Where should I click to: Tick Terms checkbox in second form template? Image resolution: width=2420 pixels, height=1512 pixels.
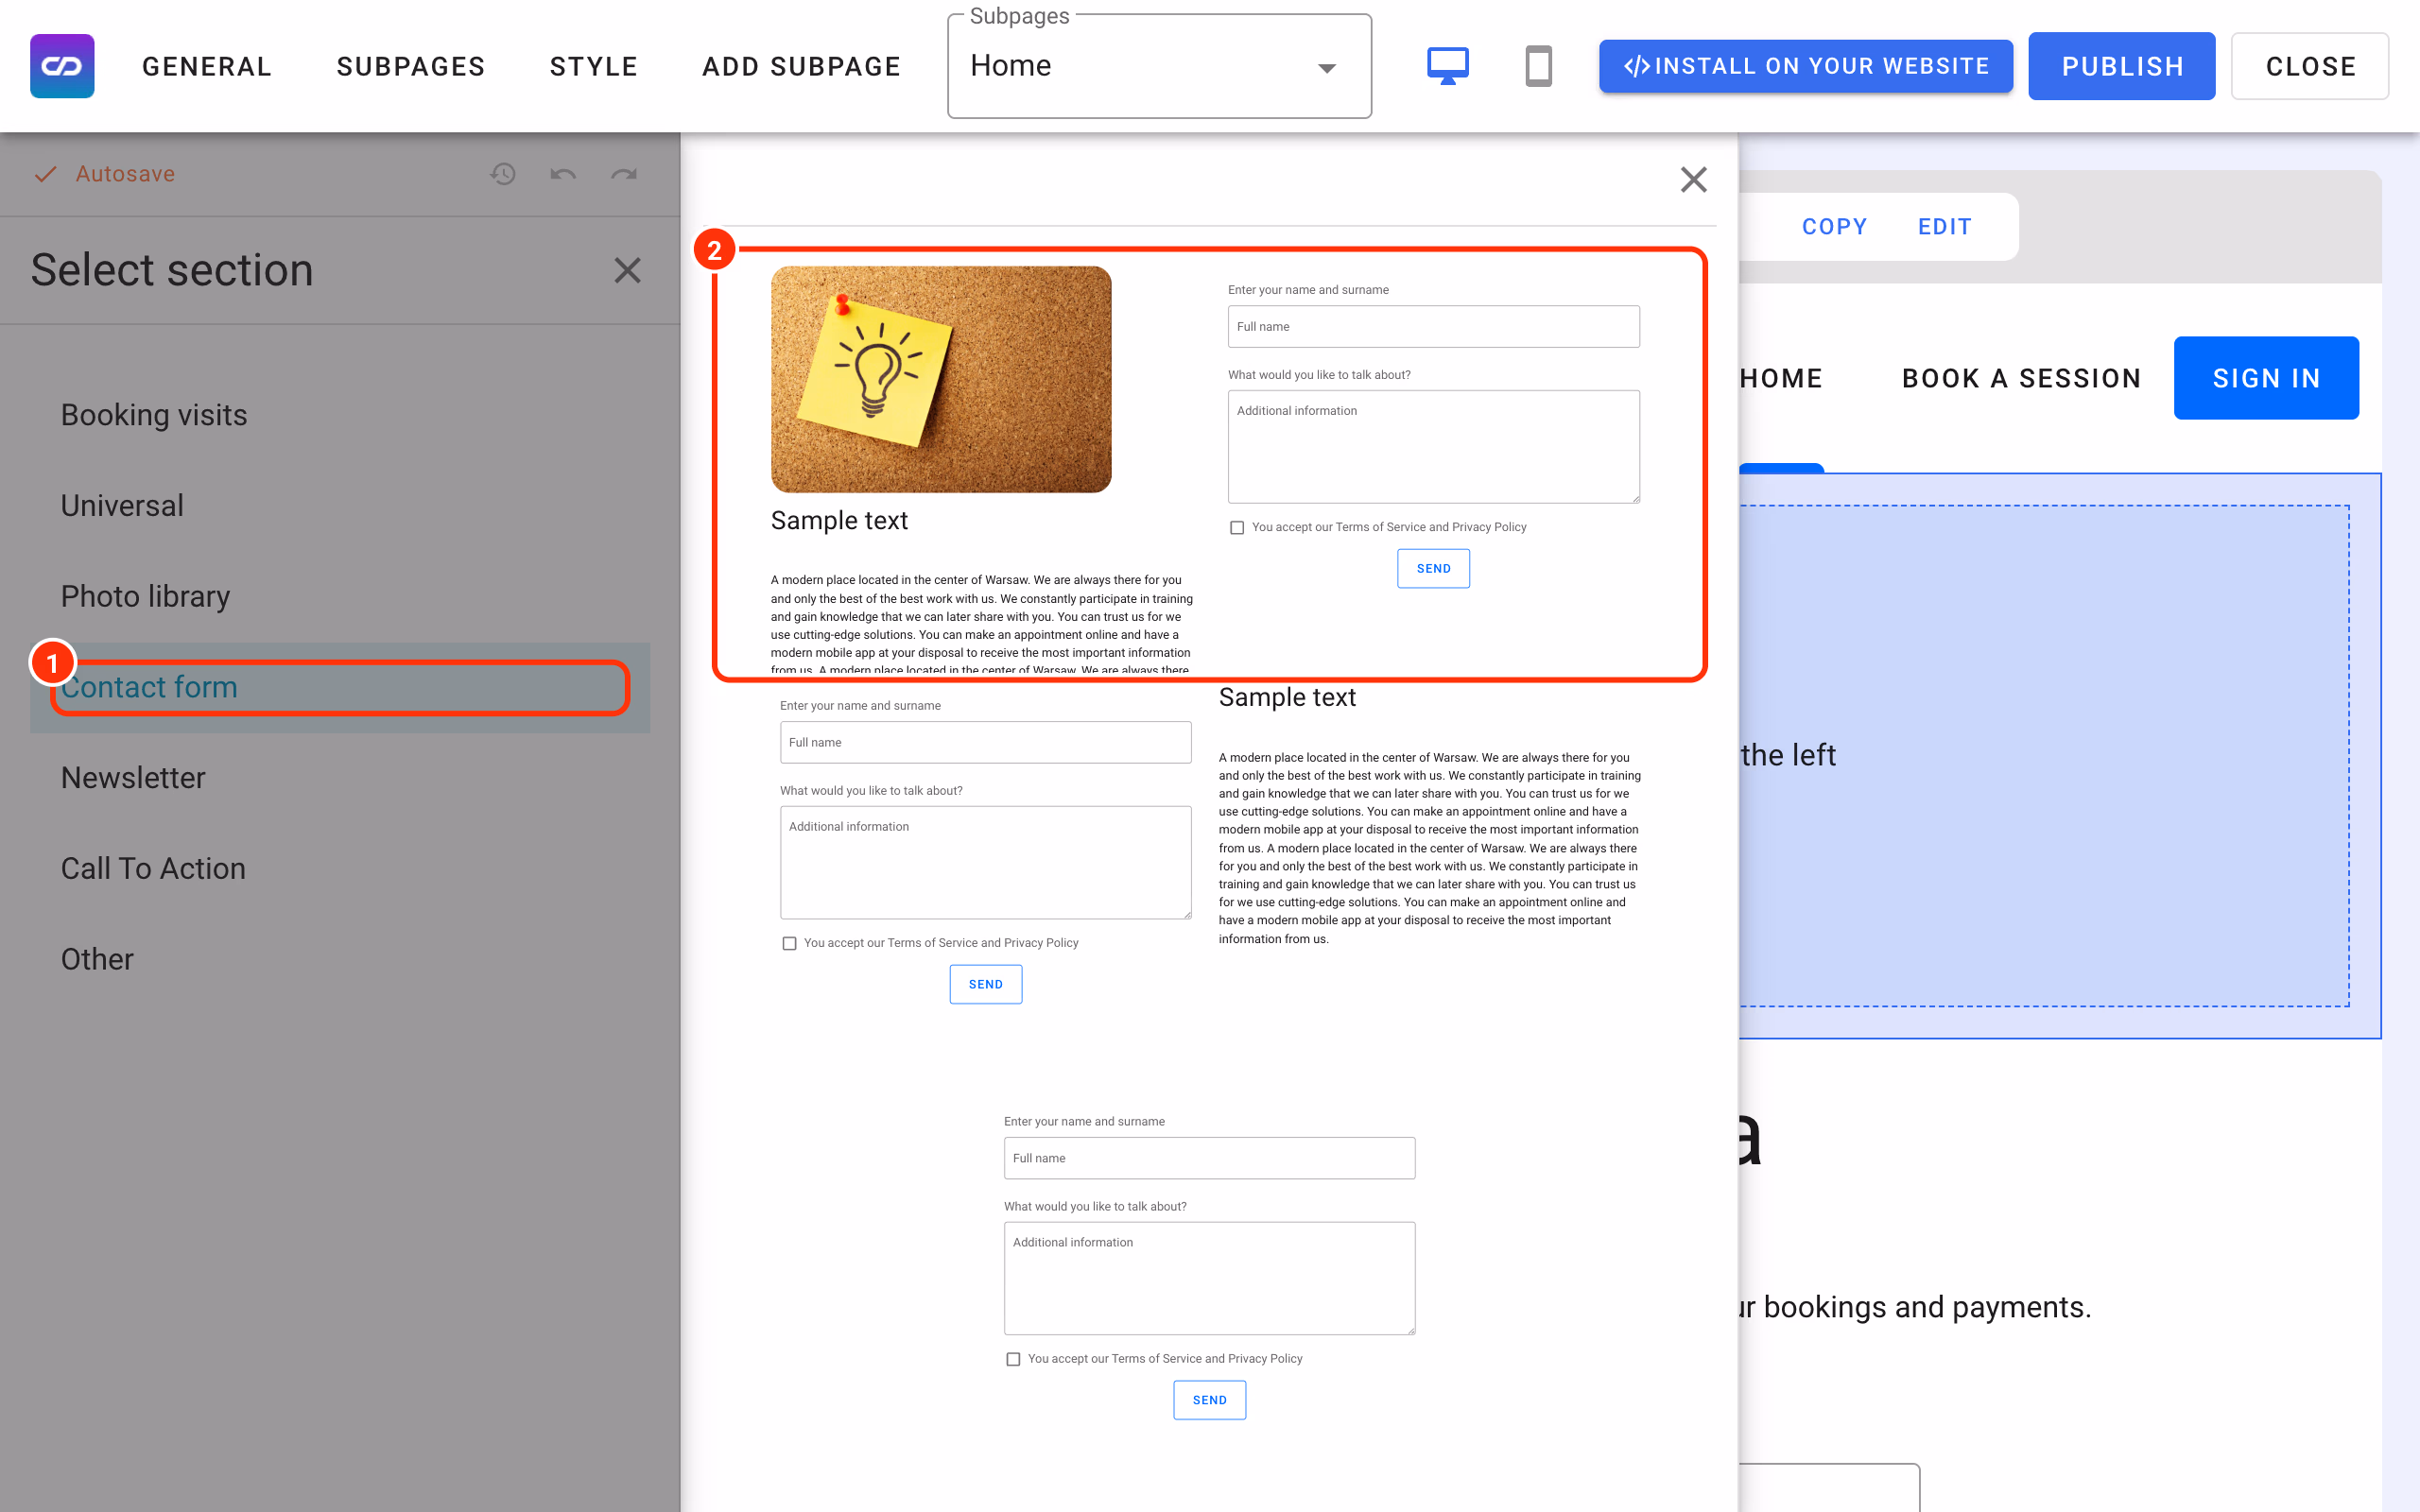tap(789, 944)
